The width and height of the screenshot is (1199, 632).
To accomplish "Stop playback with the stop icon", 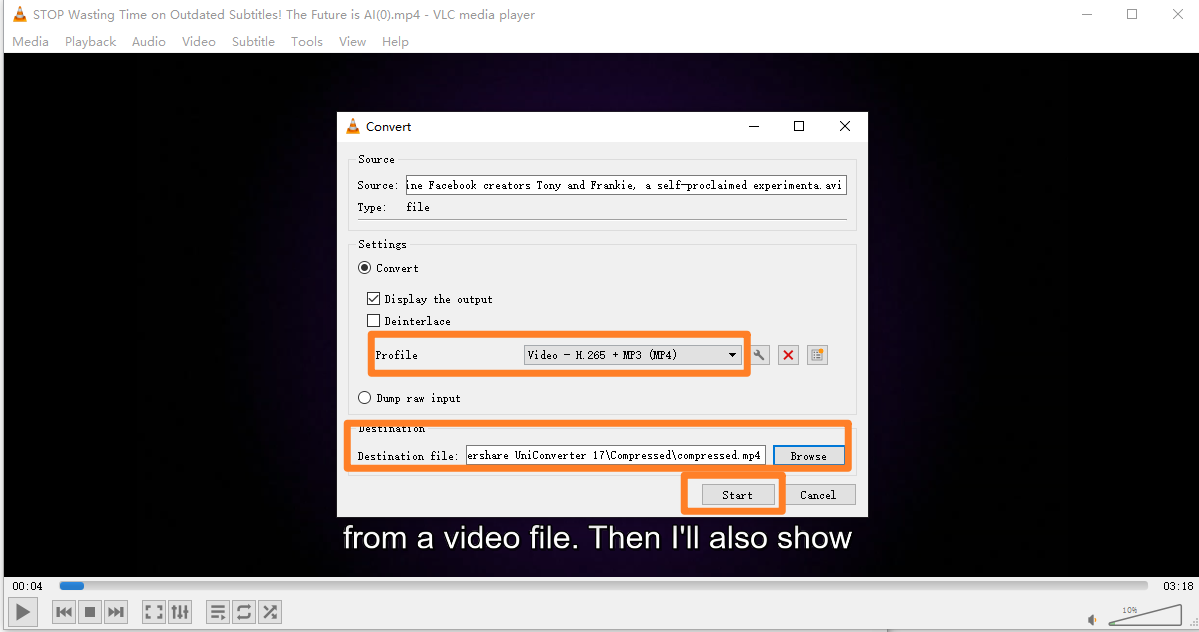I will [89, 611].
